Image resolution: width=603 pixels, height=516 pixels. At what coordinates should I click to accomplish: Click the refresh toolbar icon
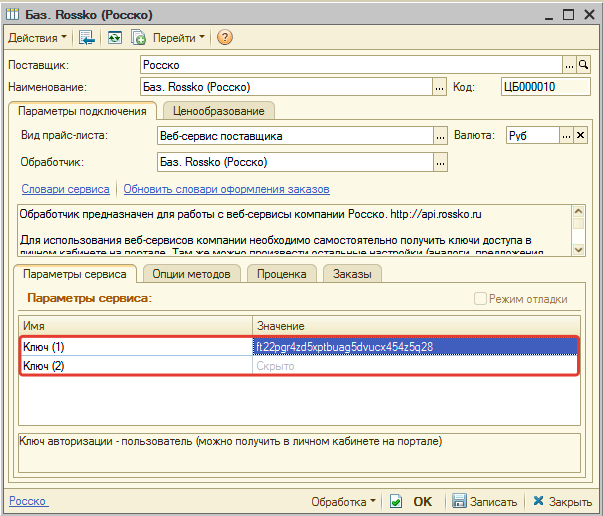(x=115, y=38)
